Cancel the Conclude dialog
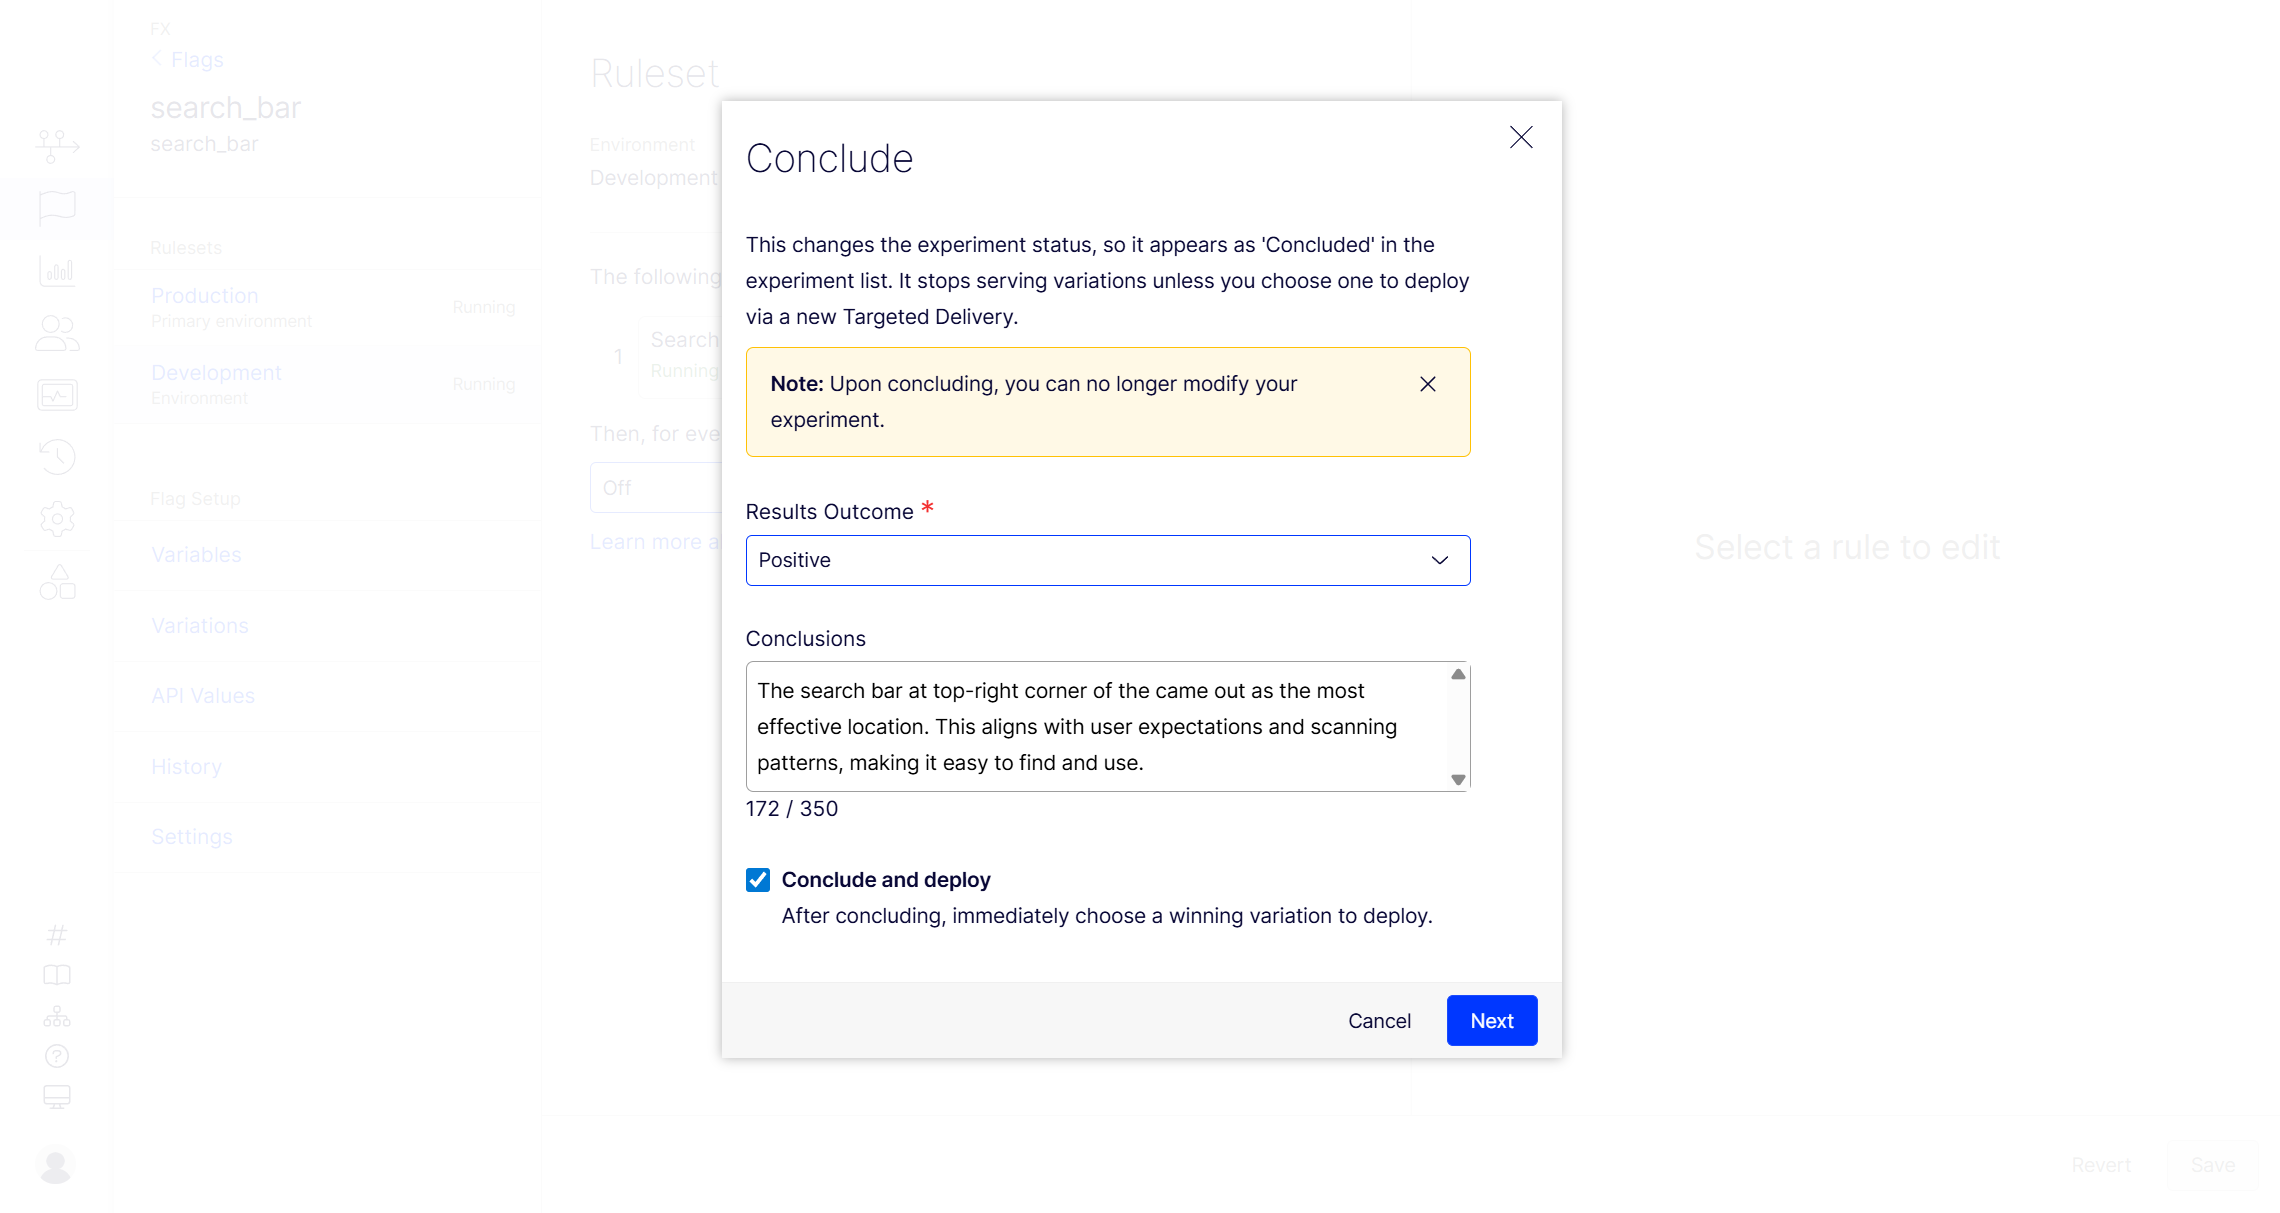This screenshot has width=2280, height=1213. coord(1379,1020)
